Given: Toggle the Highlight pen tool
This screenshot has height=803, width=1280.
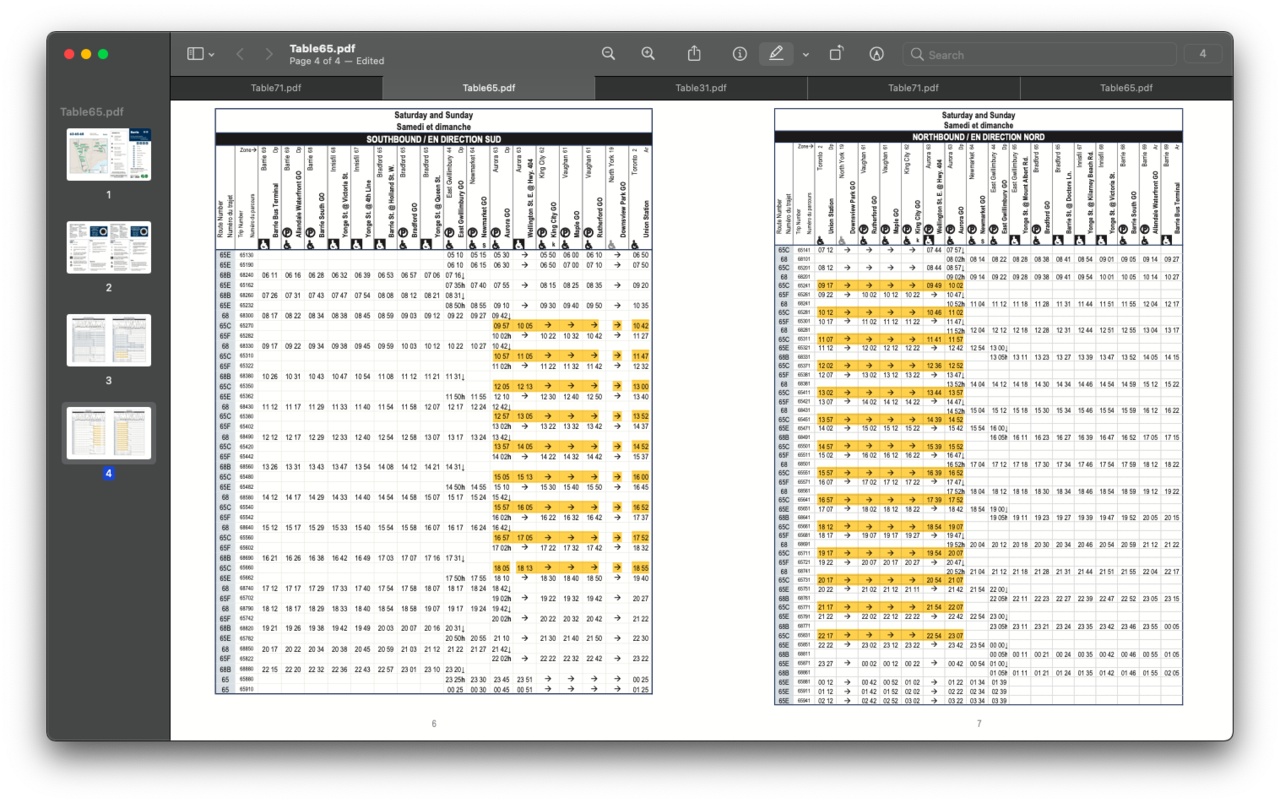Looking at the screenshot, I should (776, 54).
